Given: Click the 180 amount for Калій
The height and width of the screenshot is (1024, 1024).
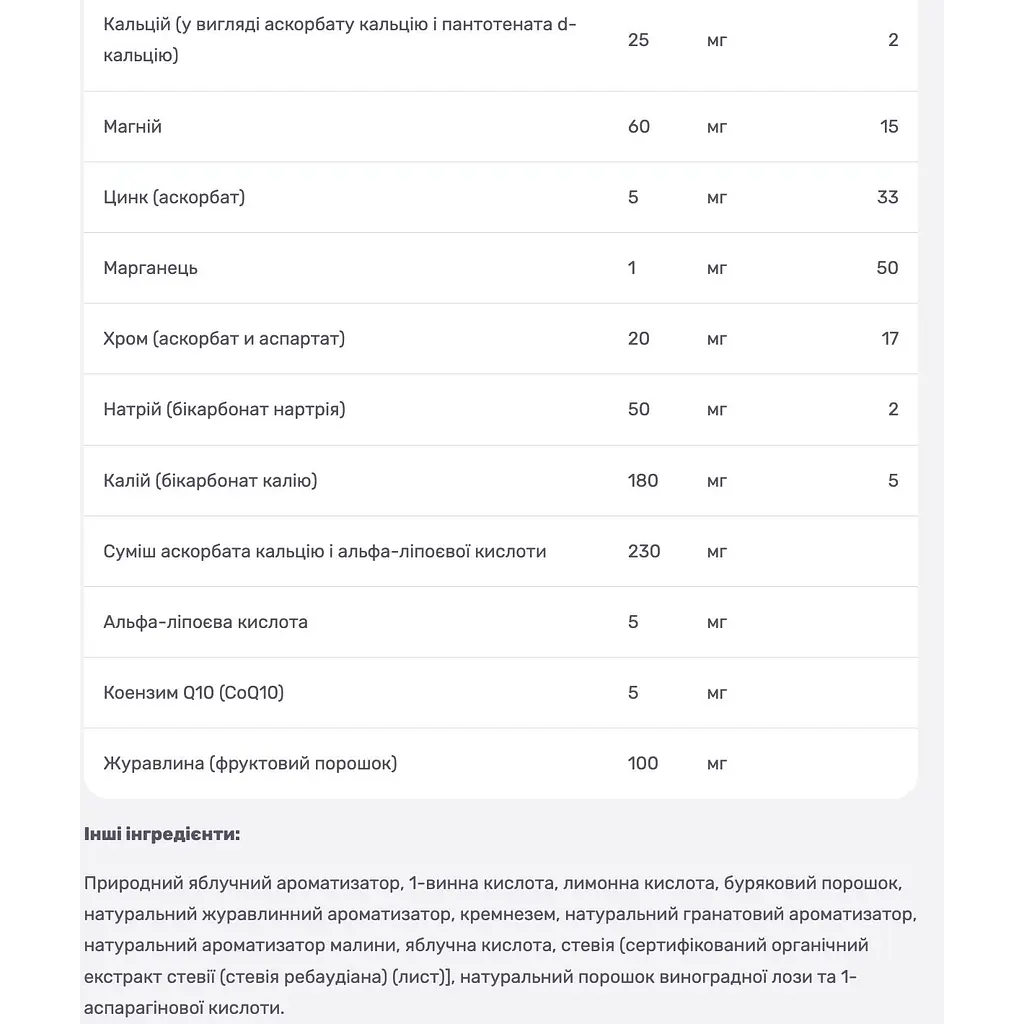Looking at the screenshot, I should [x=643, y=481].
